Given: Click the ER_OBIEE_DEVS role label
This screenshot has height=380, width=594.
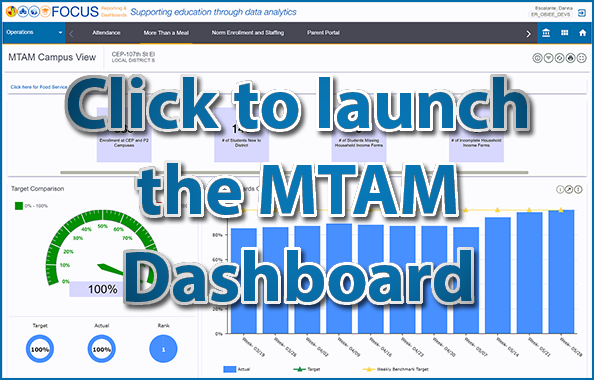Looking at the screenshot, I should pos(550,14).
